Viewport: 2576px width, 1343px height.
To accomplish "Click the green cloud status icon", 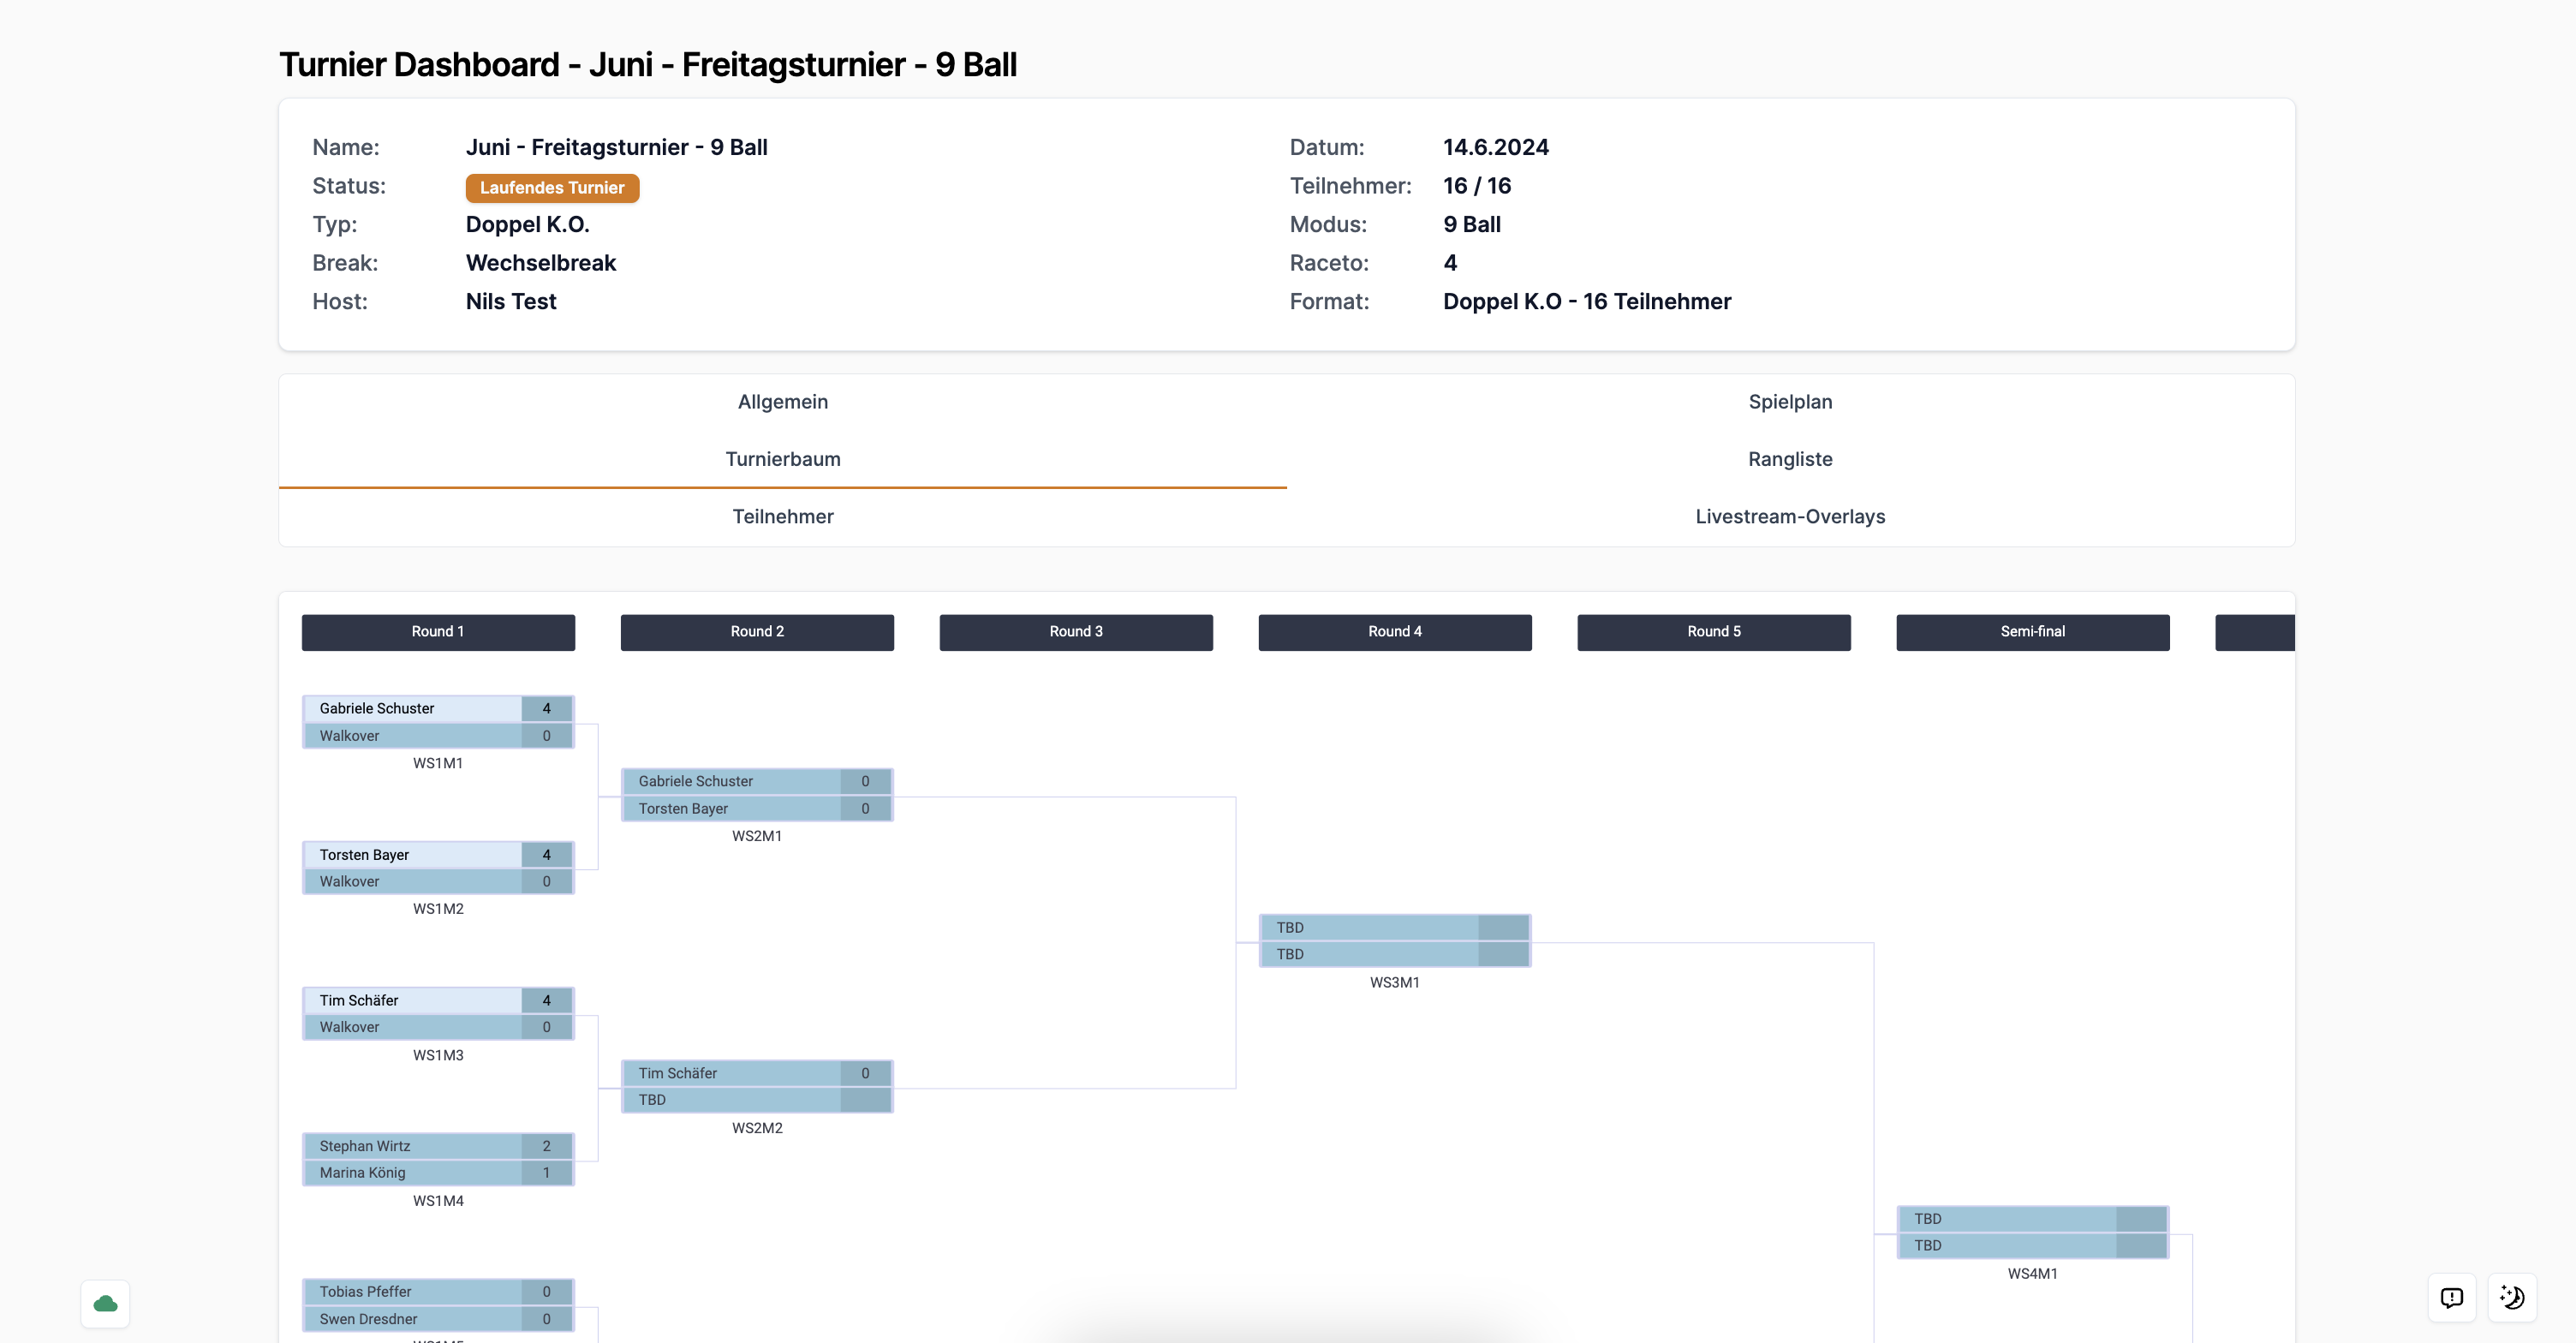I will (x=105, y=1303).
